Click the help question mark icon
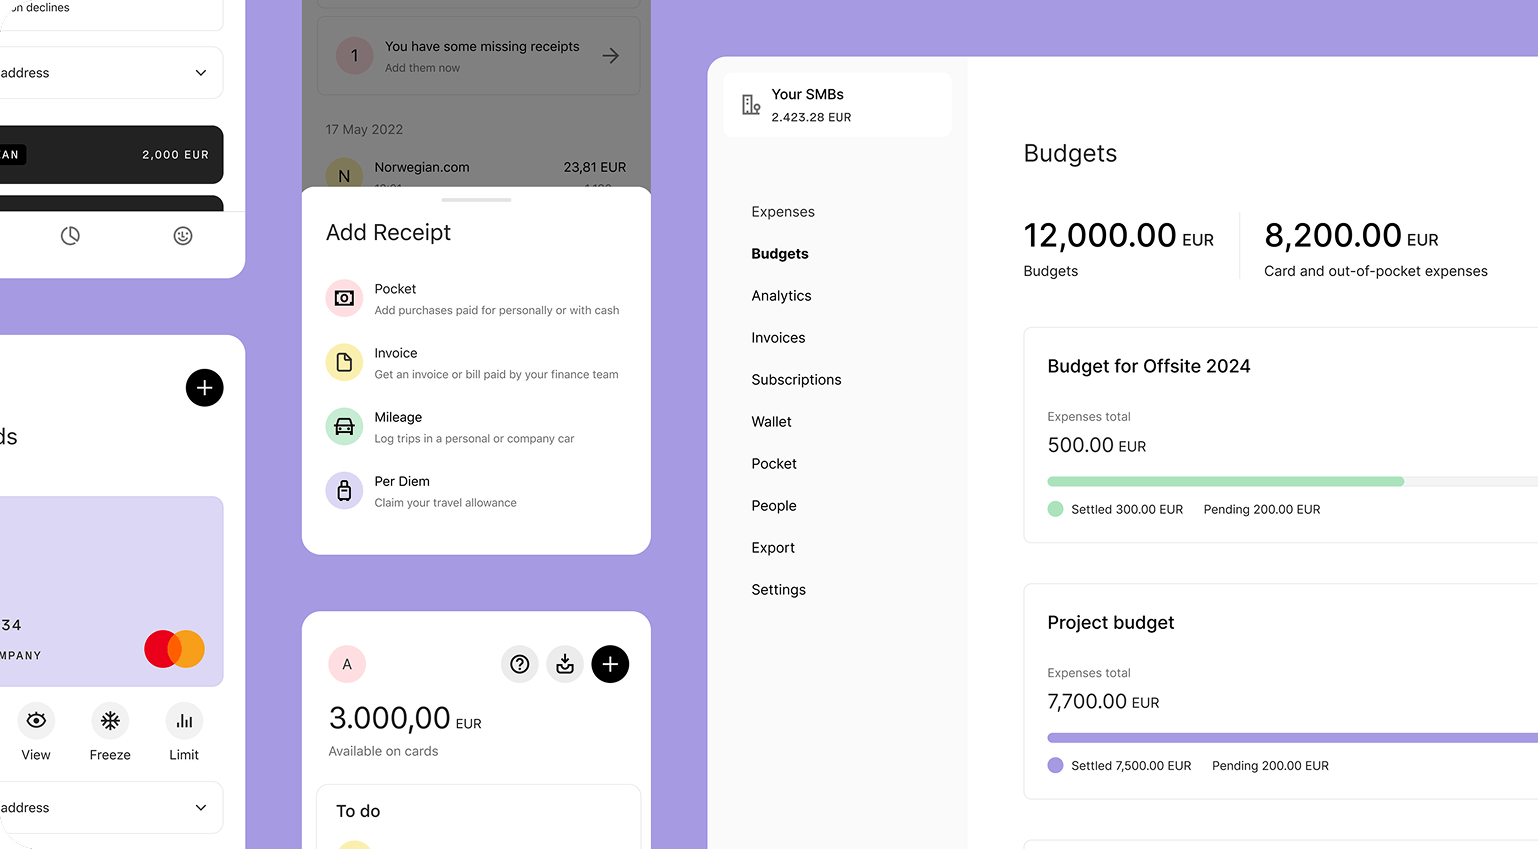 [520, 664]
